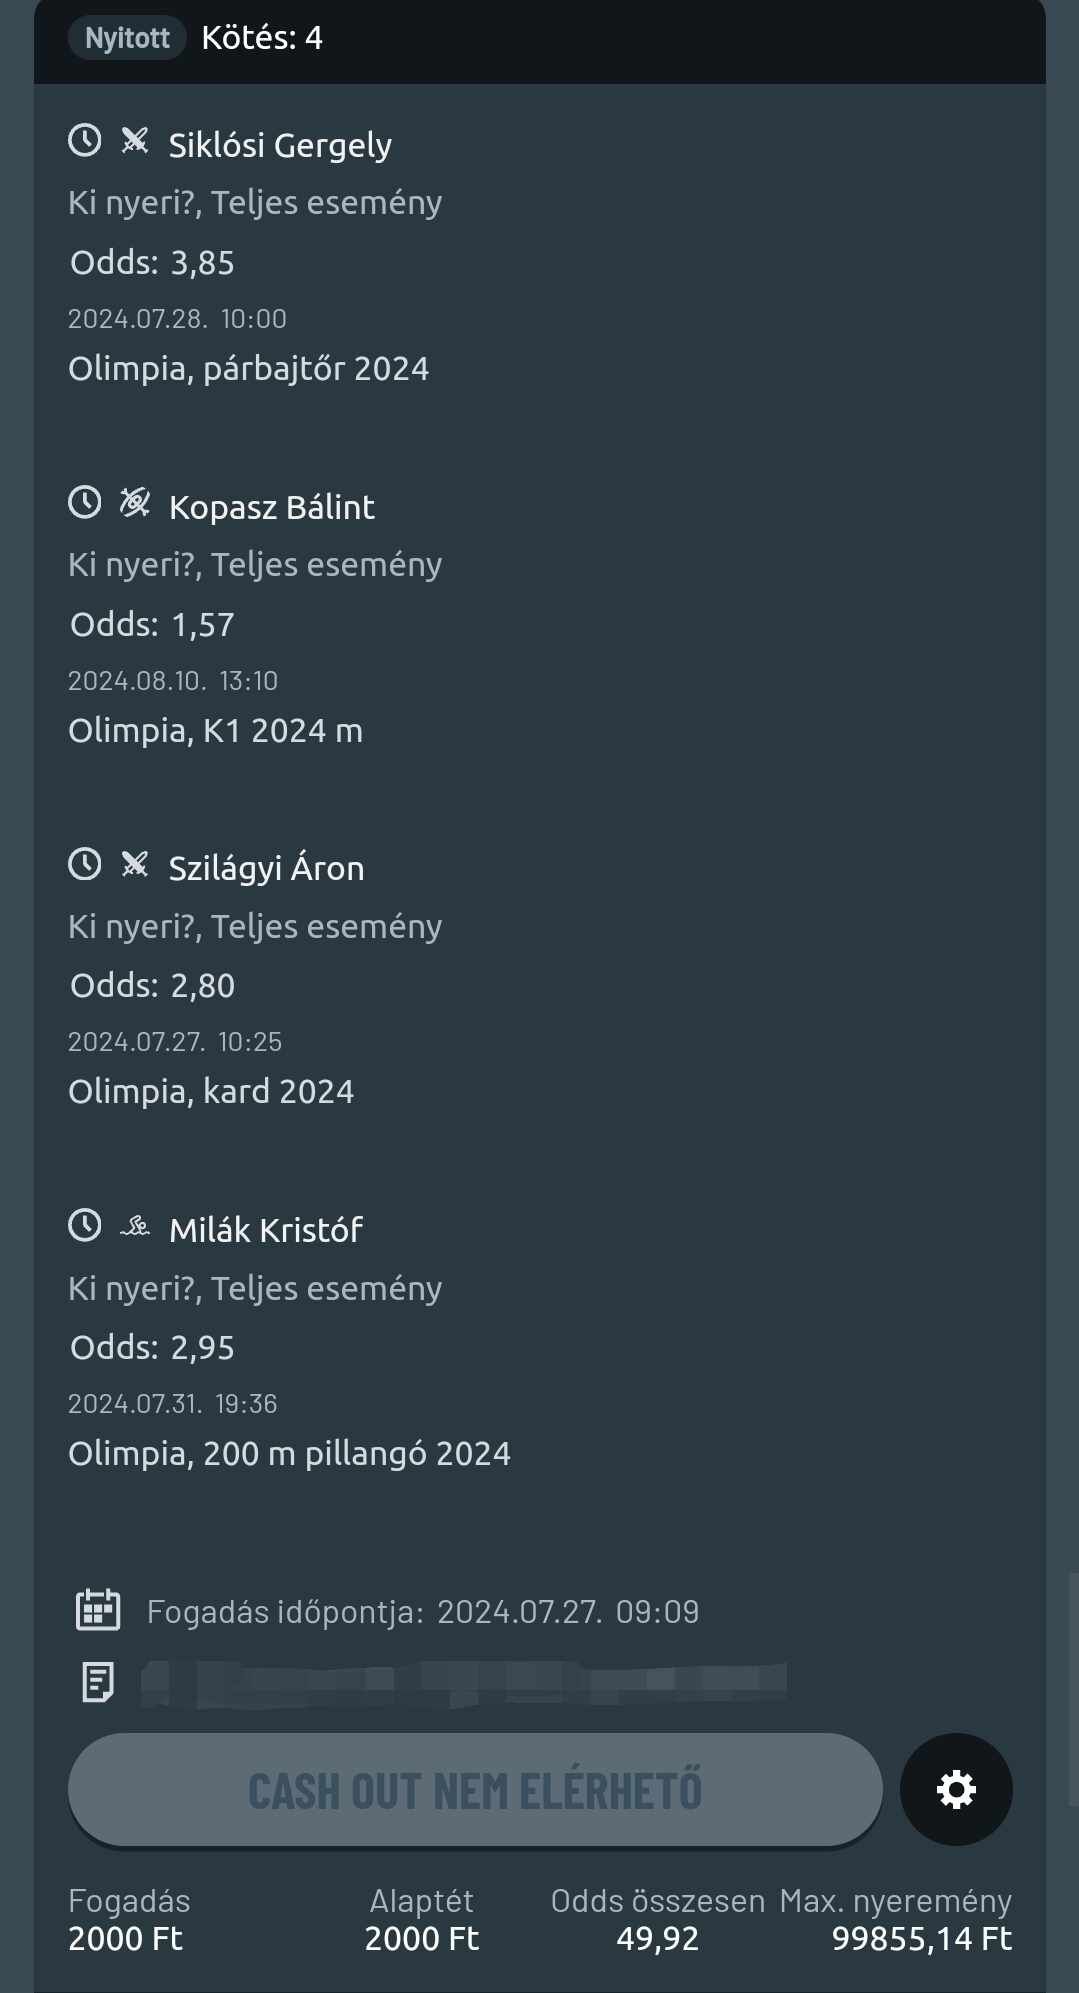The width and height of the screenshot is (1079, 1993).
Task: Open cash out settings gear button
Action: pyautogui.click(x=956, y=1789)
